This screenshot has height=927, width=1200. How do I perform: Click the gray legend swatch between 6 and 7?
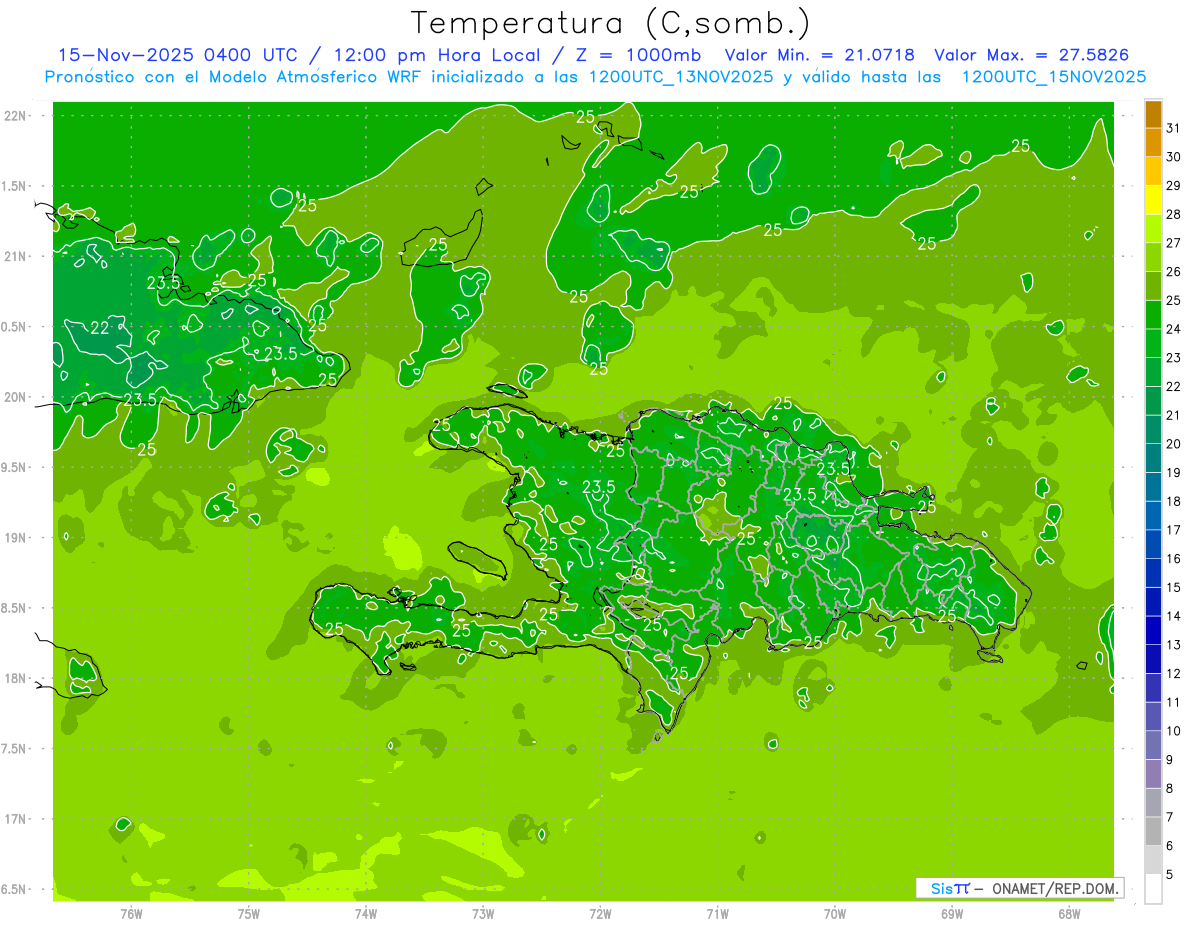pos(1153,832)
